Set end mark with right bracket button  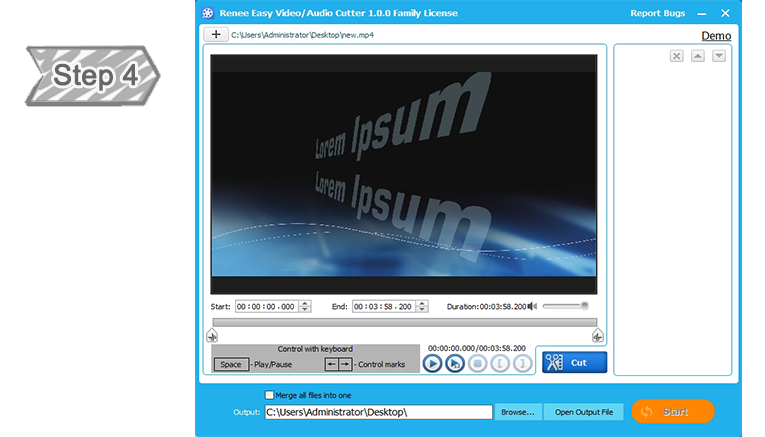click(x=521, y=364)
